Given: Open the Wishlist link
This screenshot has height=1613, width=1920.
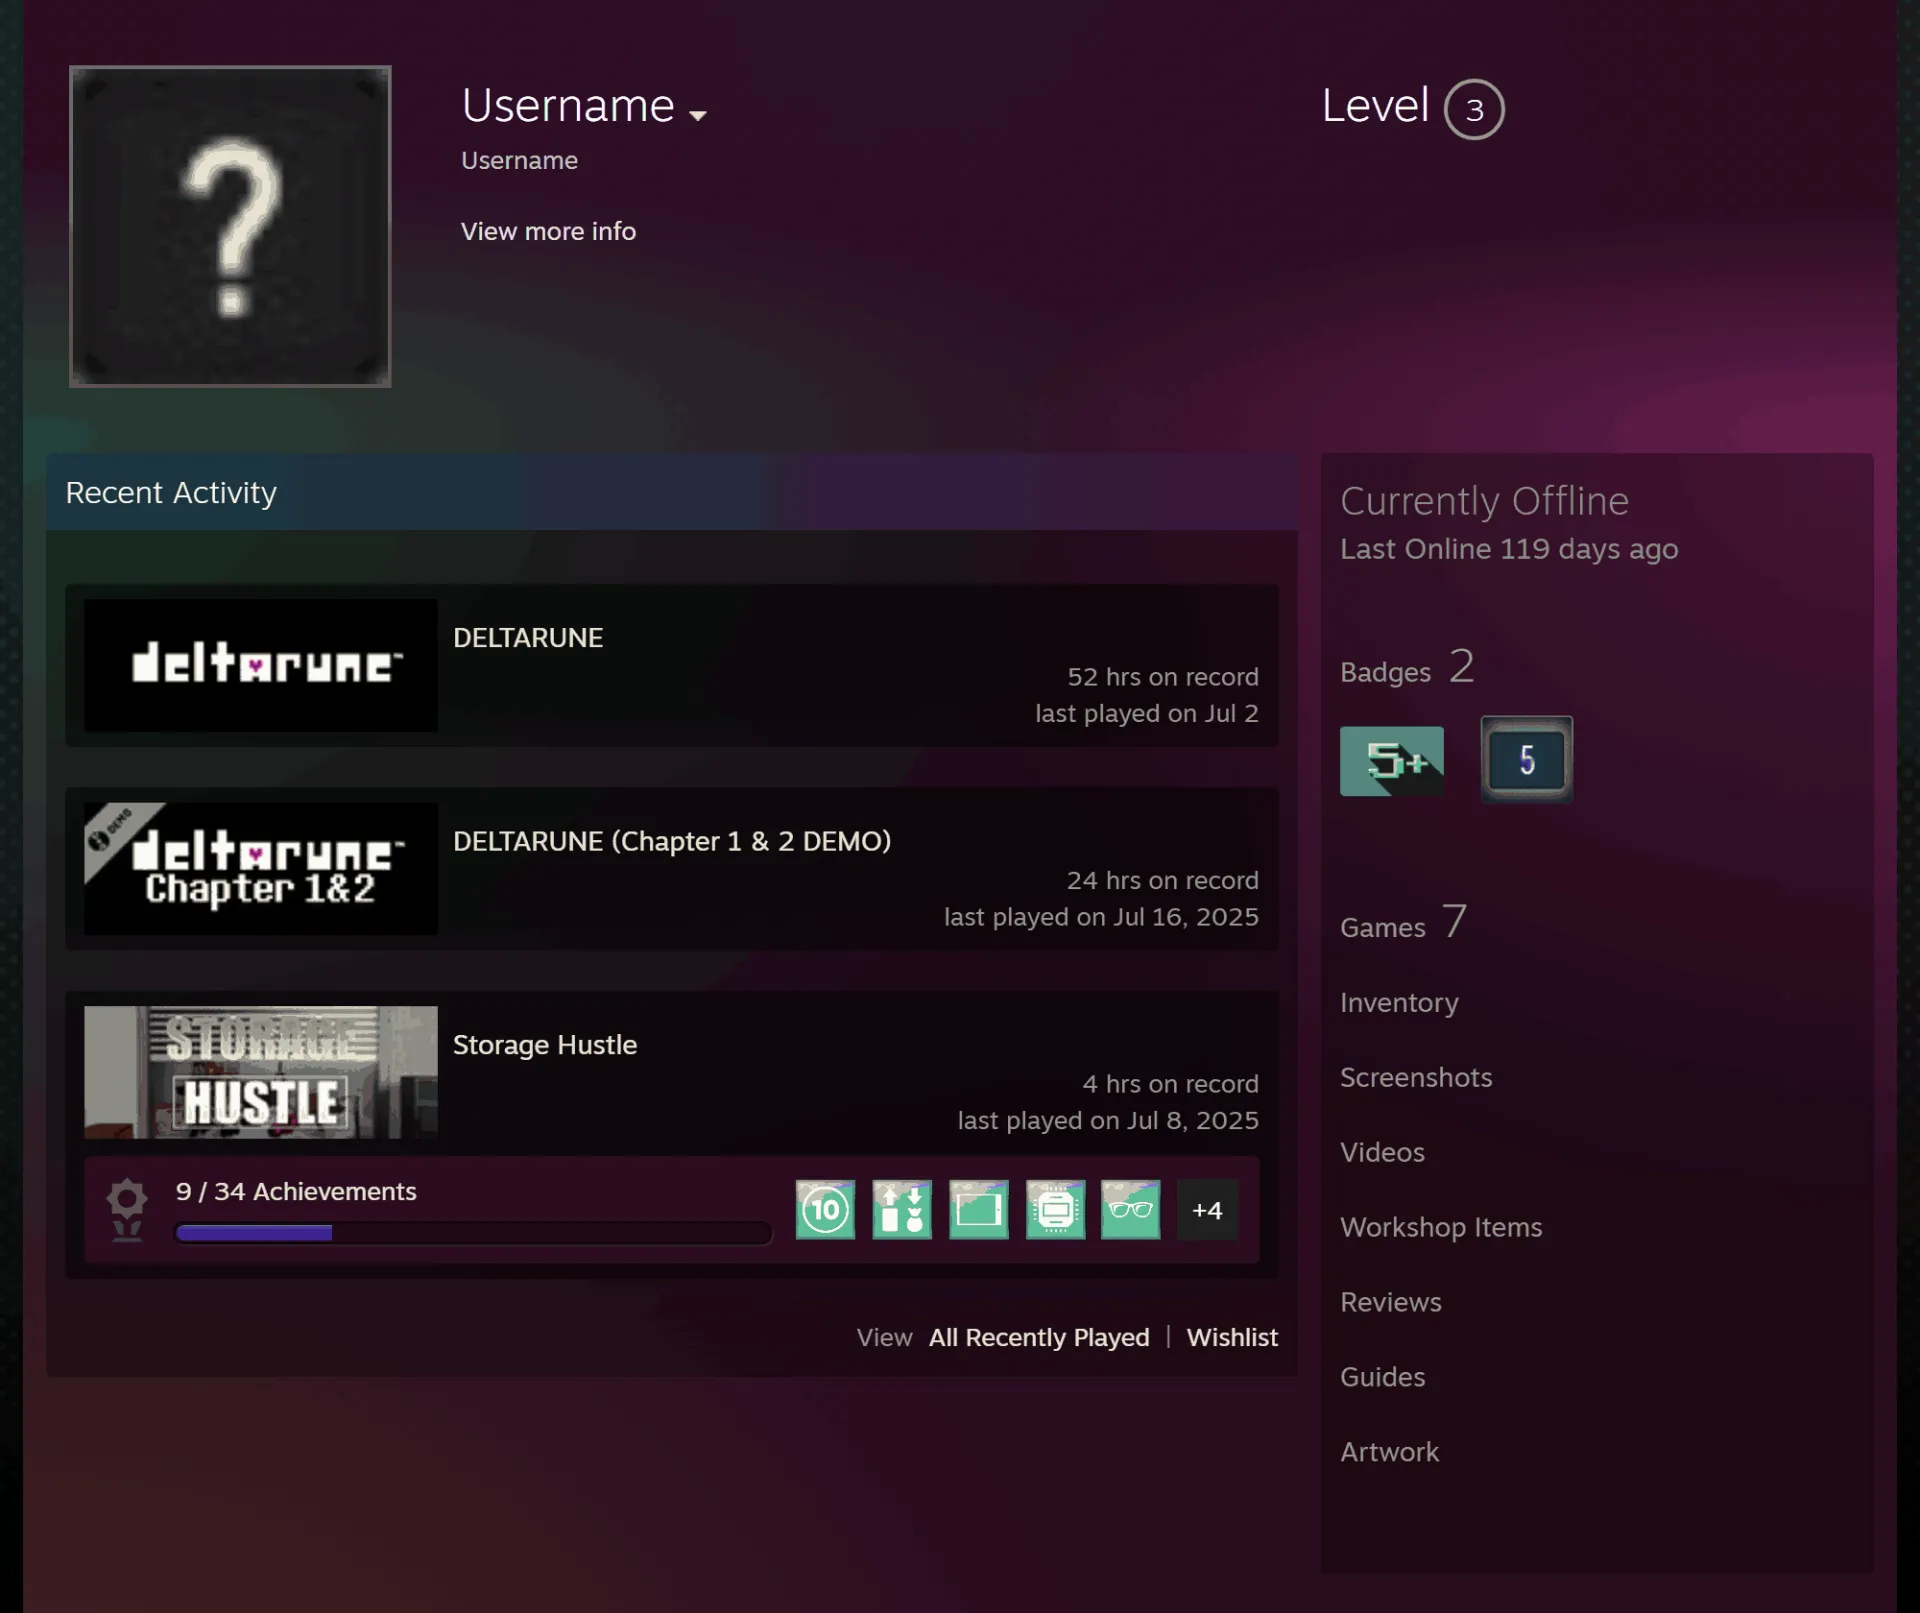Looking at the screenshot, I should tap(1232, 1337).
